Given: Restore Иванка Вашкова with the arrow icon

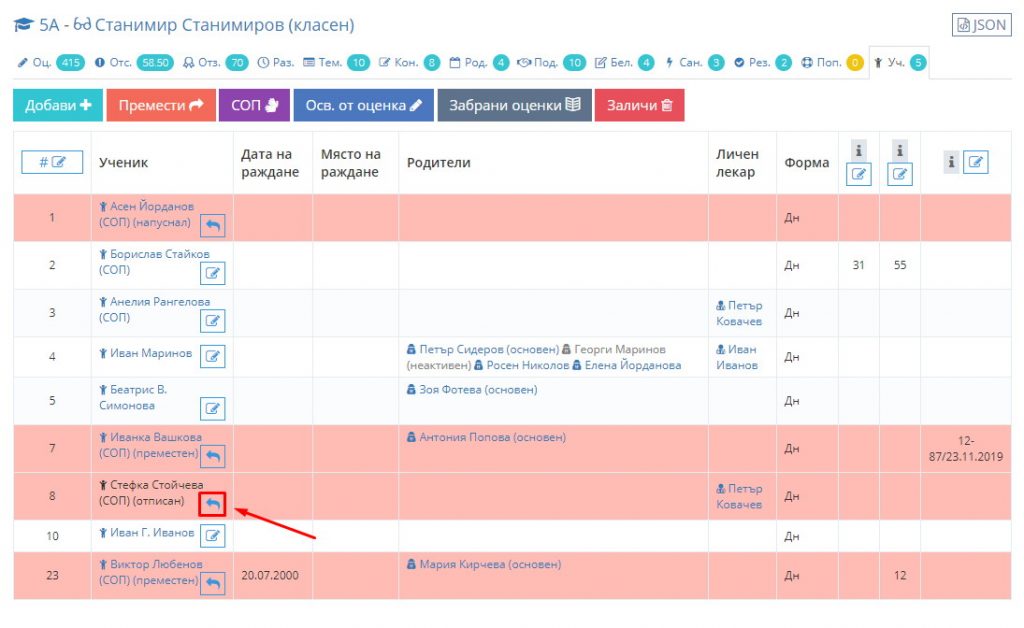Looking at the screenshot, I should 212,456.
